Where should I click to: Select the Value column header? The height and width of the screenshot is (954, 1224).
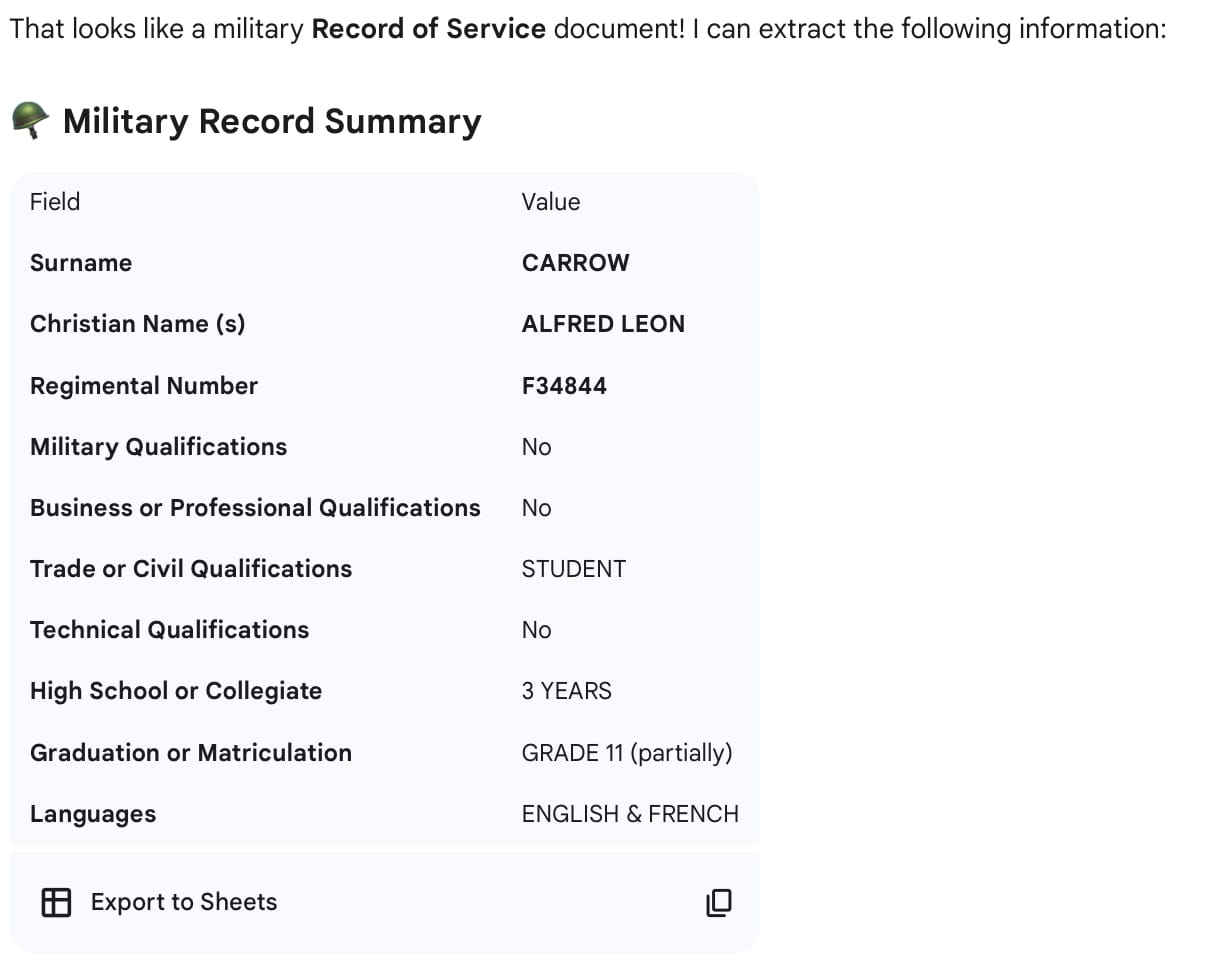(550, 202)
